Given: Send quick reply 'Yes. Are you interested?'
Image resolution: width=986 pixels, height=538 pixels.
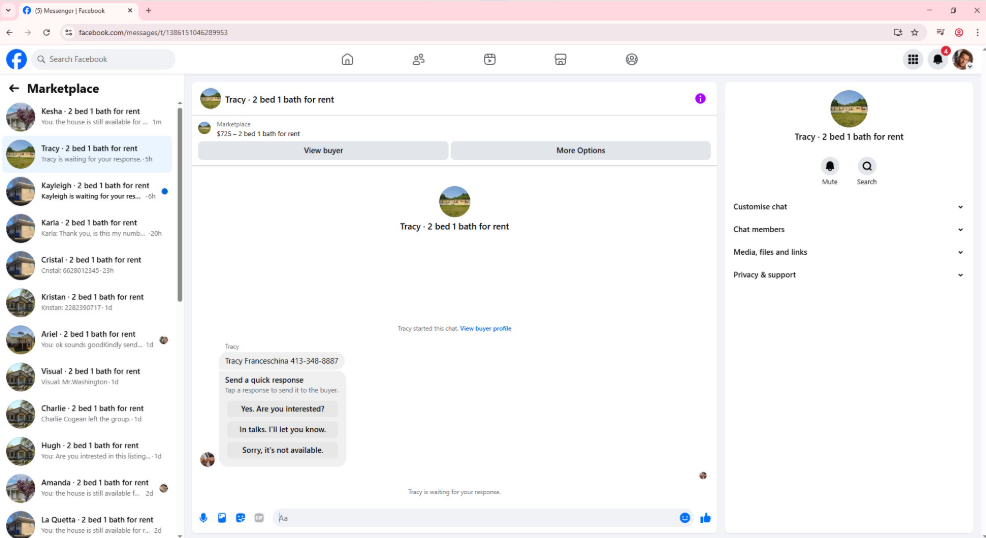Looking at the screenshot, I should click(x=282, y=409).
